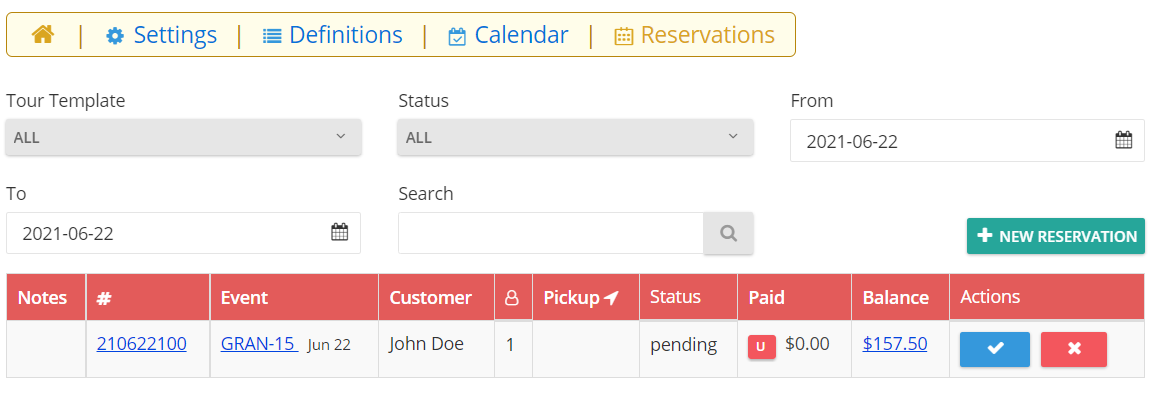Open the Definitions page
This screenshot has height=402, width=1150.
pyautogui.click(x=332, y=34)
